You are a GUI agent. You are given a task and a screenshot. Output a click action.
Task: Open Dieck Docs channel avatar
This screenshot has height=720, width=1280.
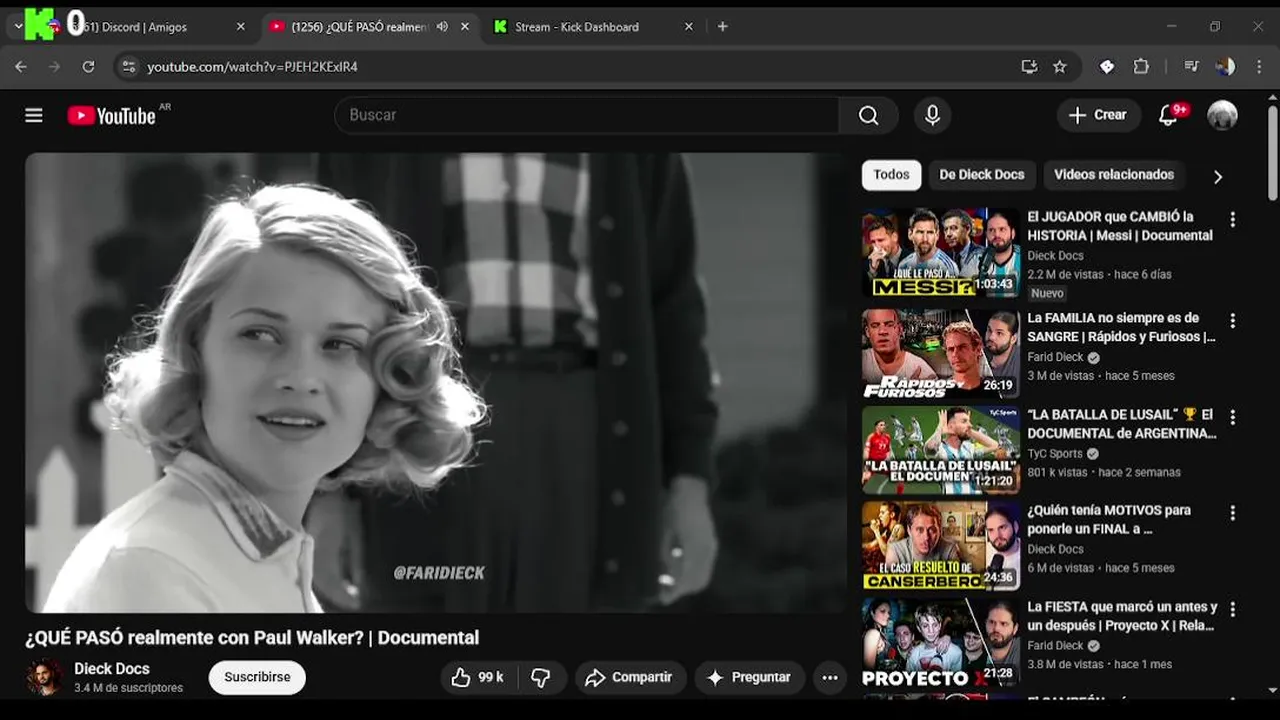click(44, 677)
